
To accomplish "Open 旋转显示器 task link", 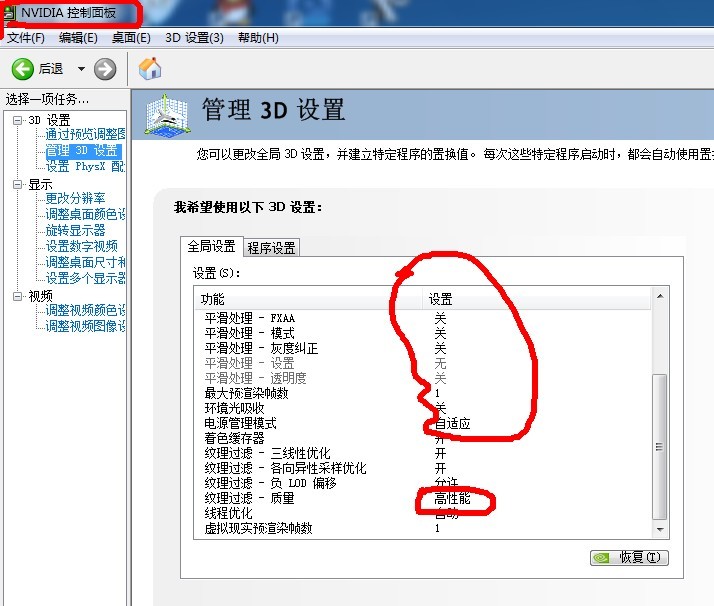I will 75,230.
